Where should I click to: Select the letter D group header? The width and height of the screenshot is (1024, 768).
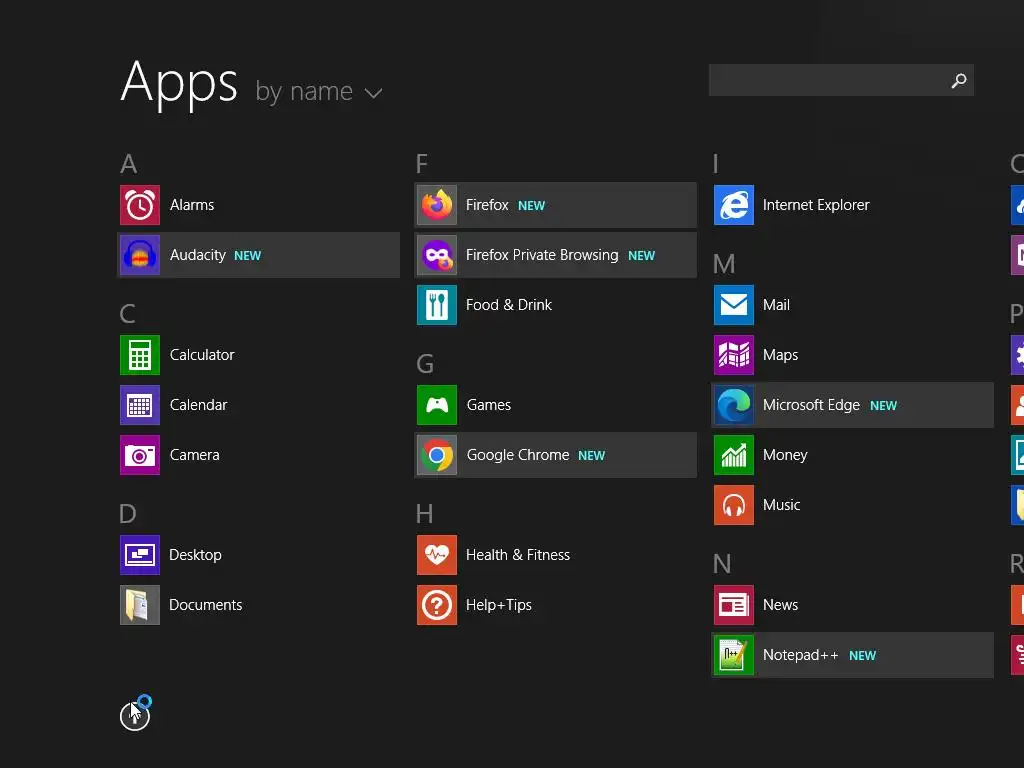(x=128, y=514)
